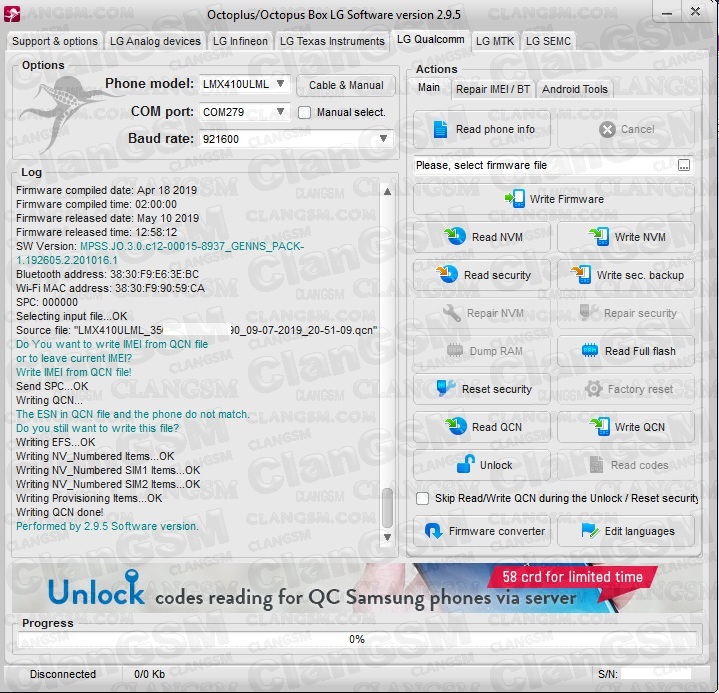Toggle Skip Read/Write QCN during Unlock checkbox
This screenshot has width=719, height=693.
(x=422, y=498)
